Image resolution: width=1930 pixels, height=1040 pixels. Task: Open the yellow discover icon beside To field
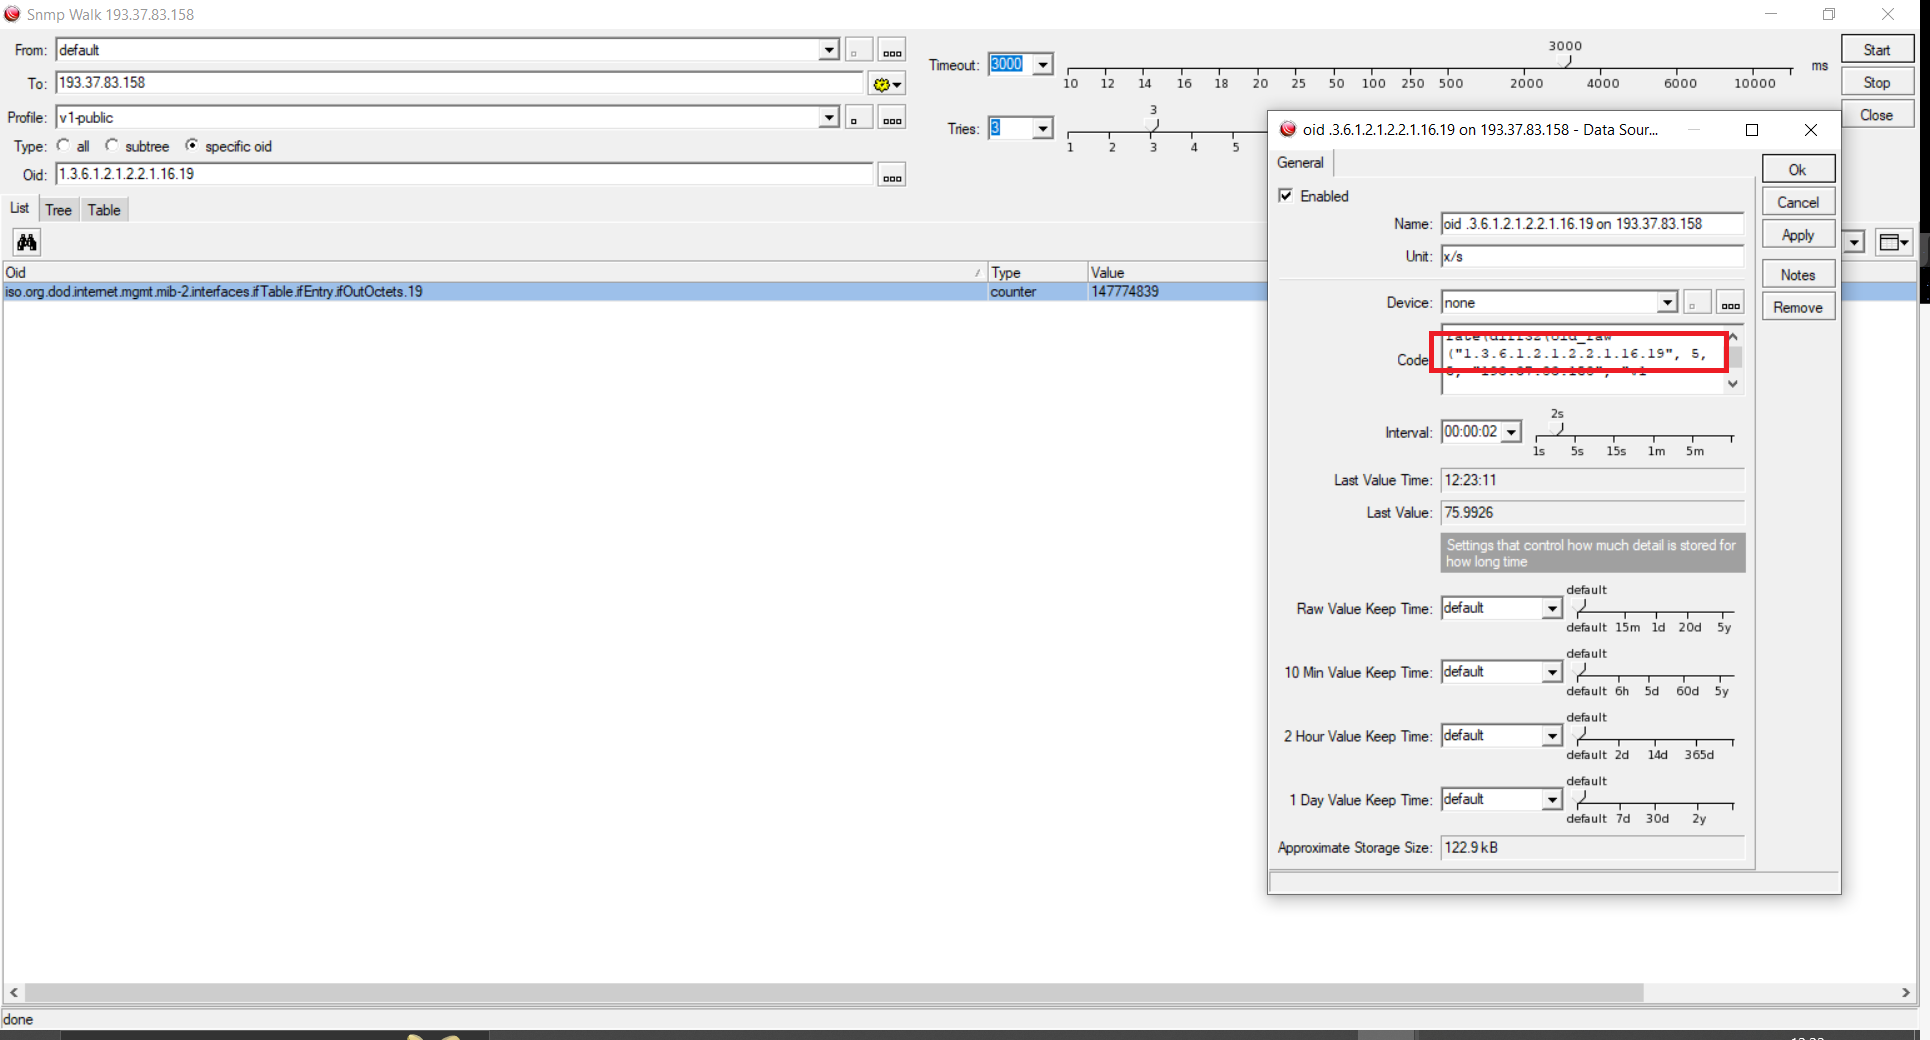click(x=886, y=84)
